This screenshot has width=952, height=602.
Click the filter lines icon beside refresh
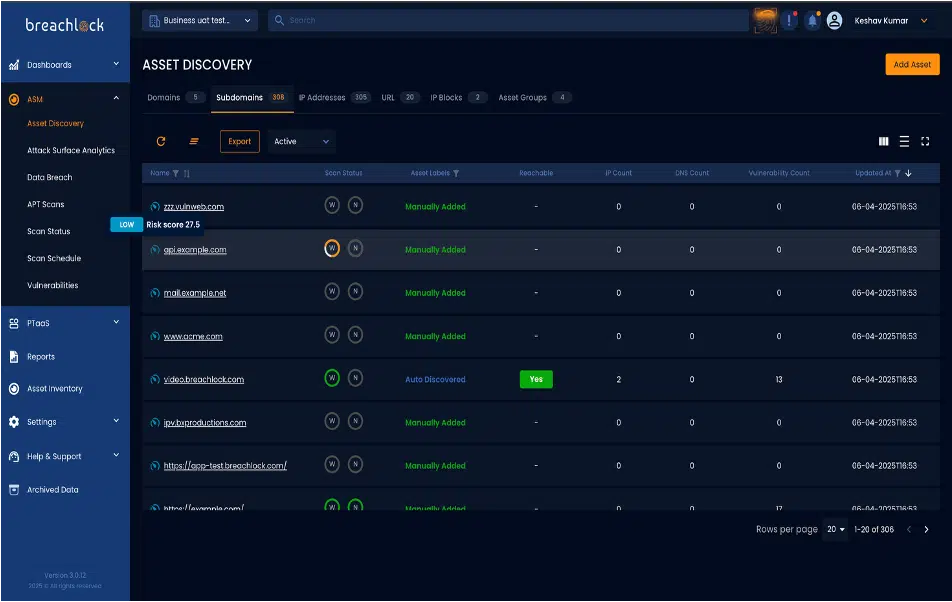194,141
